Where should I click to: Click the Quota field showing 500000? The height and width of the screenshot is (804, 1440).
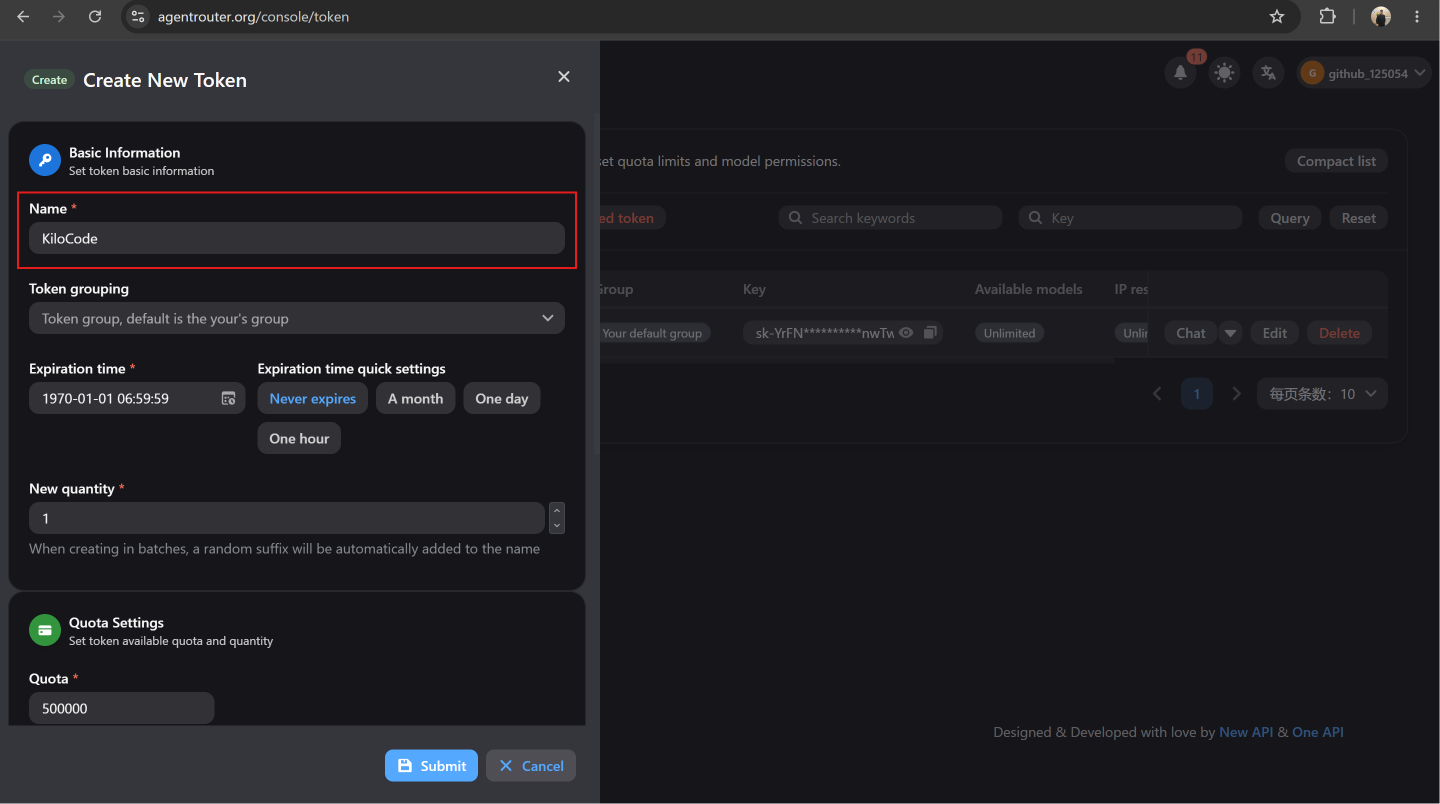pos(121,708)
